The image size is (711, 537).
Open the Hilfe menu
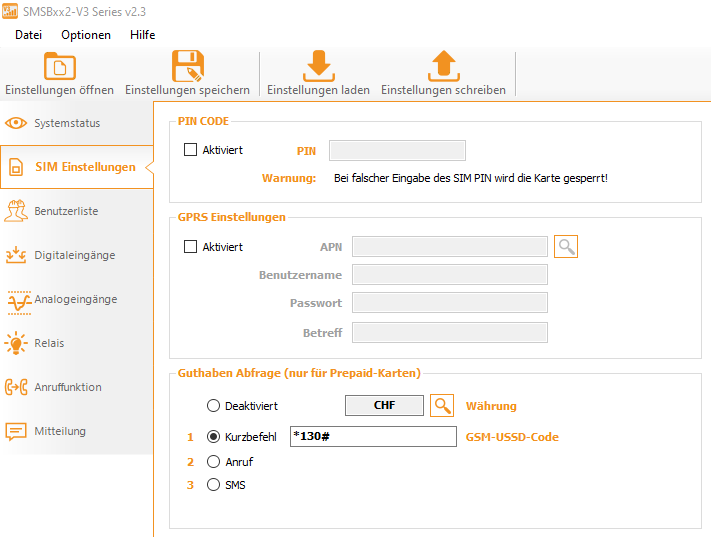coord(142,34)
